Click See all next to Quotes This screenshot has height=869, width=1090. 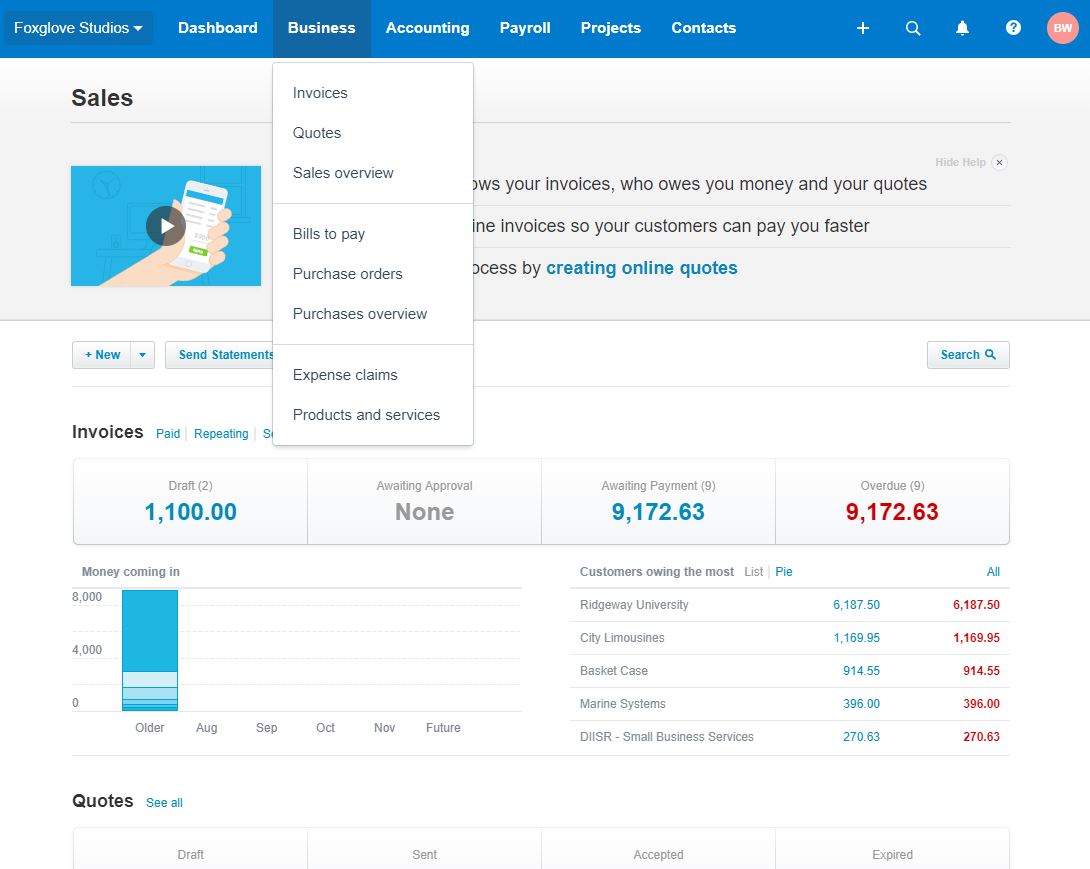pyautogui.click(x=164, y=802)
